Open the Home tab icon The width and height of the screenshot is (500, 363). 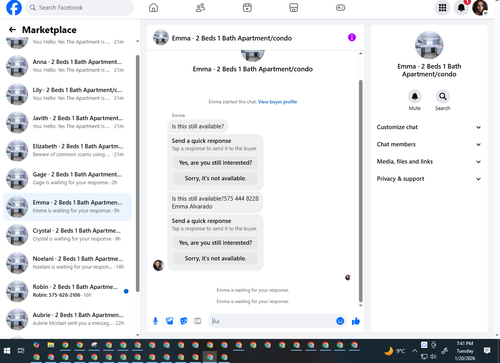pos(153,8)
